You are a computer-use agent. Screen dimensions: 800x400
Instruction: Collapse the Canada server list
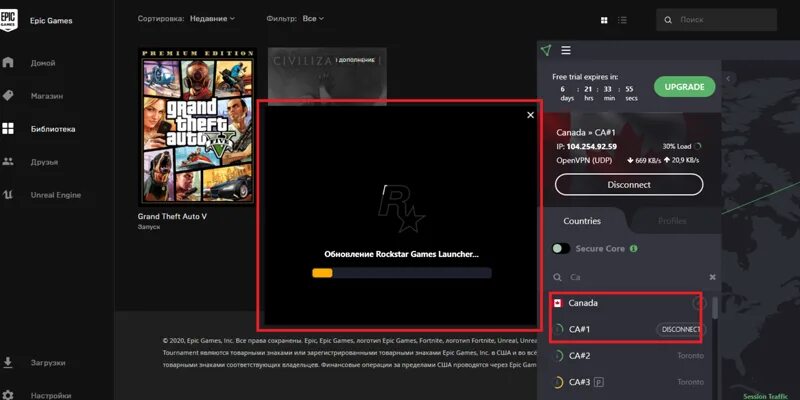tap(699, 303)
